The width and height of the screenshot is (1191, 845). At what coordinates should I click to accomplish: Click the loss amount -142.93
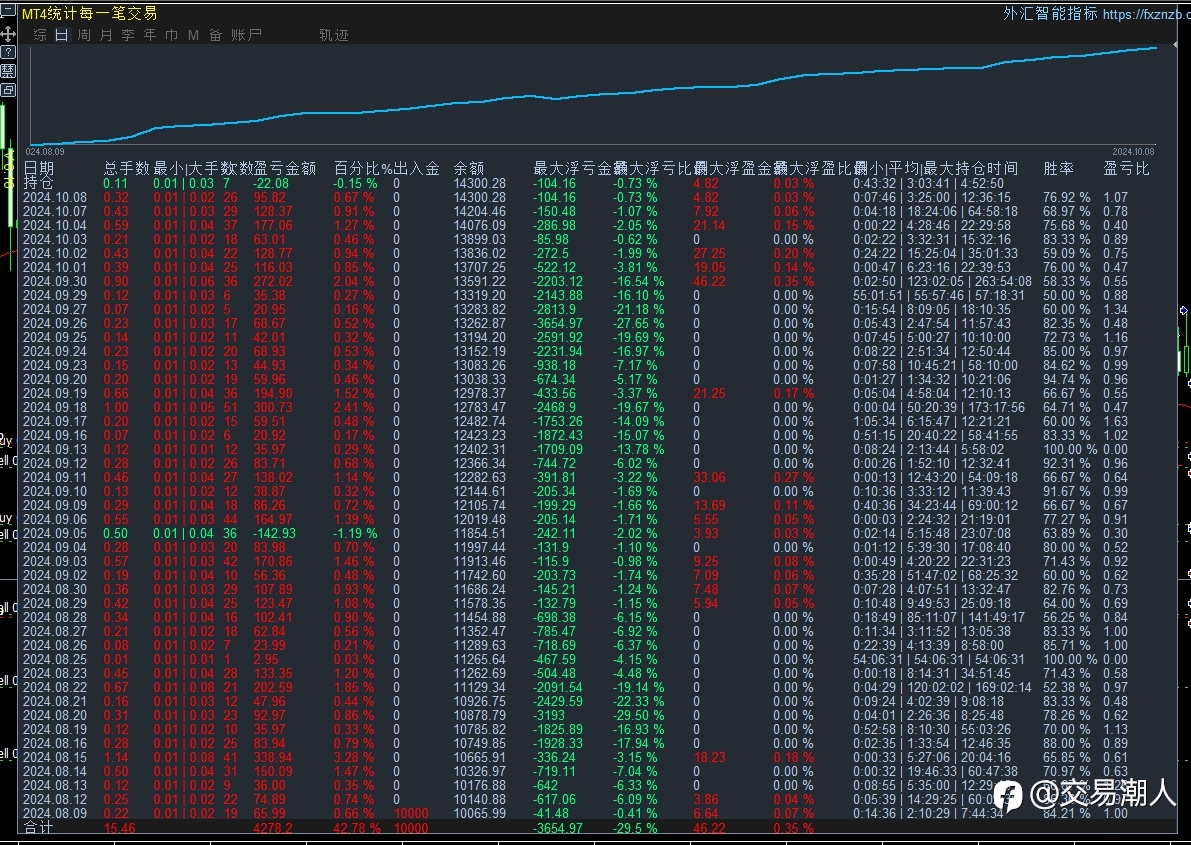tap(274, 533)
